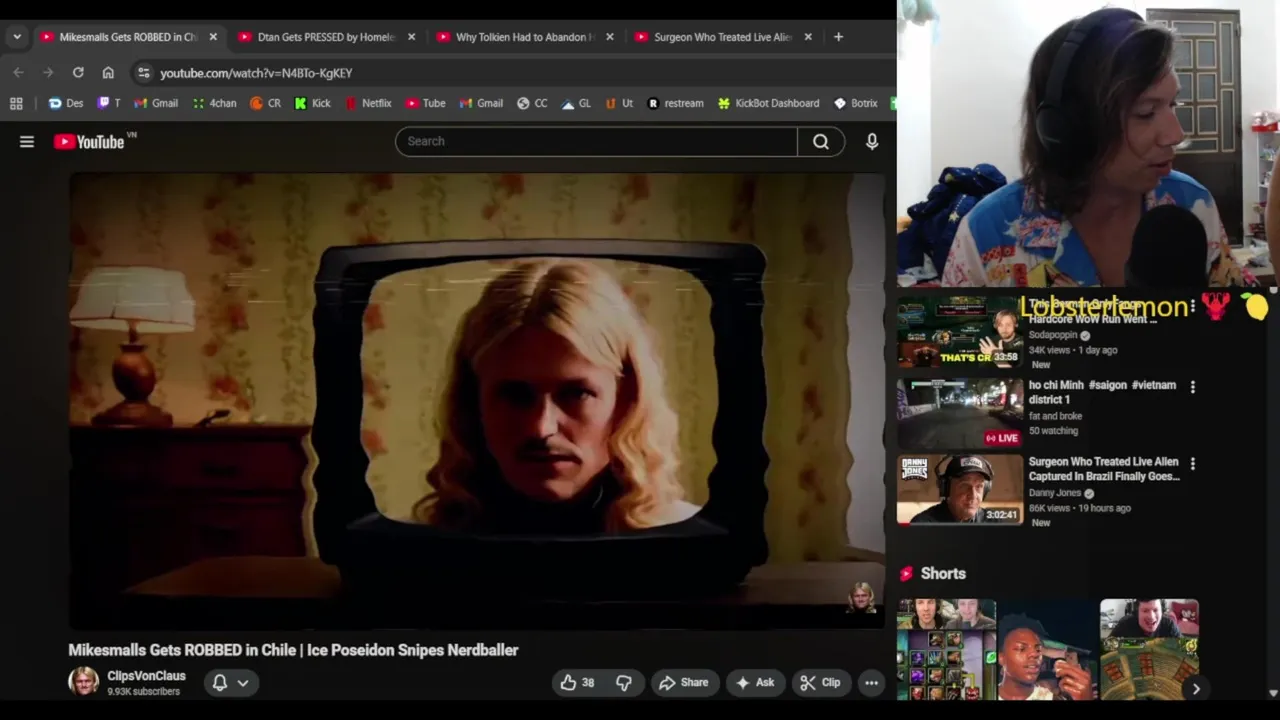
Task: Click the page scrollbar down arrow
Action: [x=1273, y=692]
